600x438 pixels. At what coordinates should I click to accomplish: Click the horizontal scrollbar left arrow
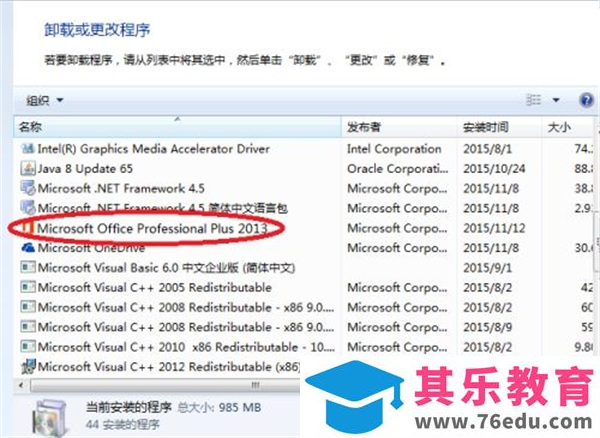[21, 385]
